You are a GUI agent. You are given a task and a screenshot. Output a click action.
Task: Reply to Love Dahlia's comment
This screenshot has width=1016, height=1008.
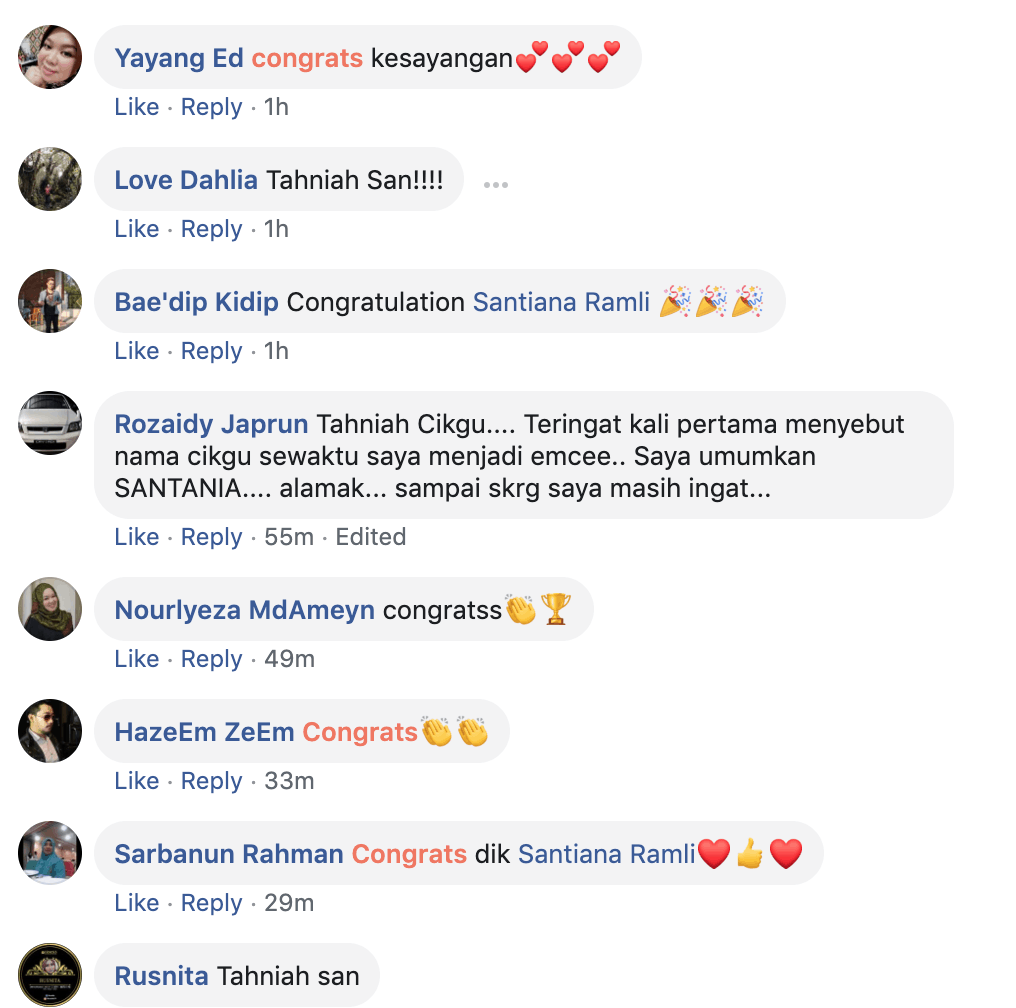click(x=211, y=229)
